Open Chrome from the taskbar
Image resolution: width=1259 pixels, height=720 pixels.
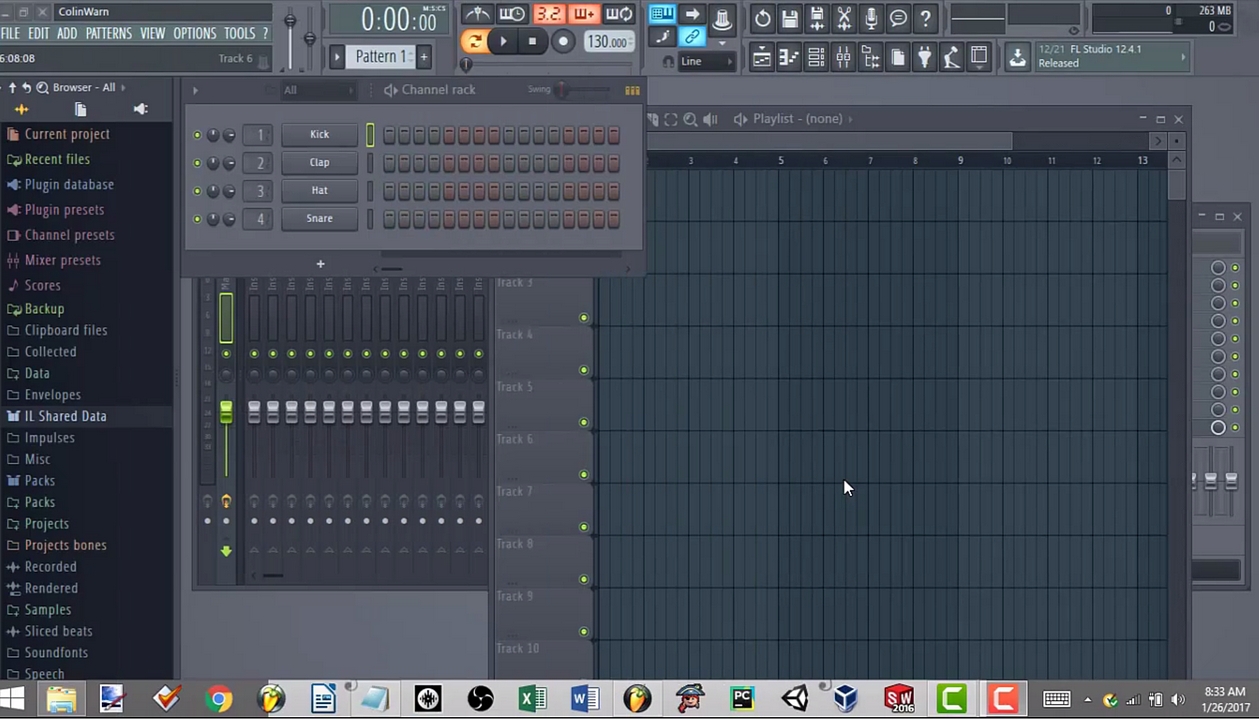(x=219, y=698)
